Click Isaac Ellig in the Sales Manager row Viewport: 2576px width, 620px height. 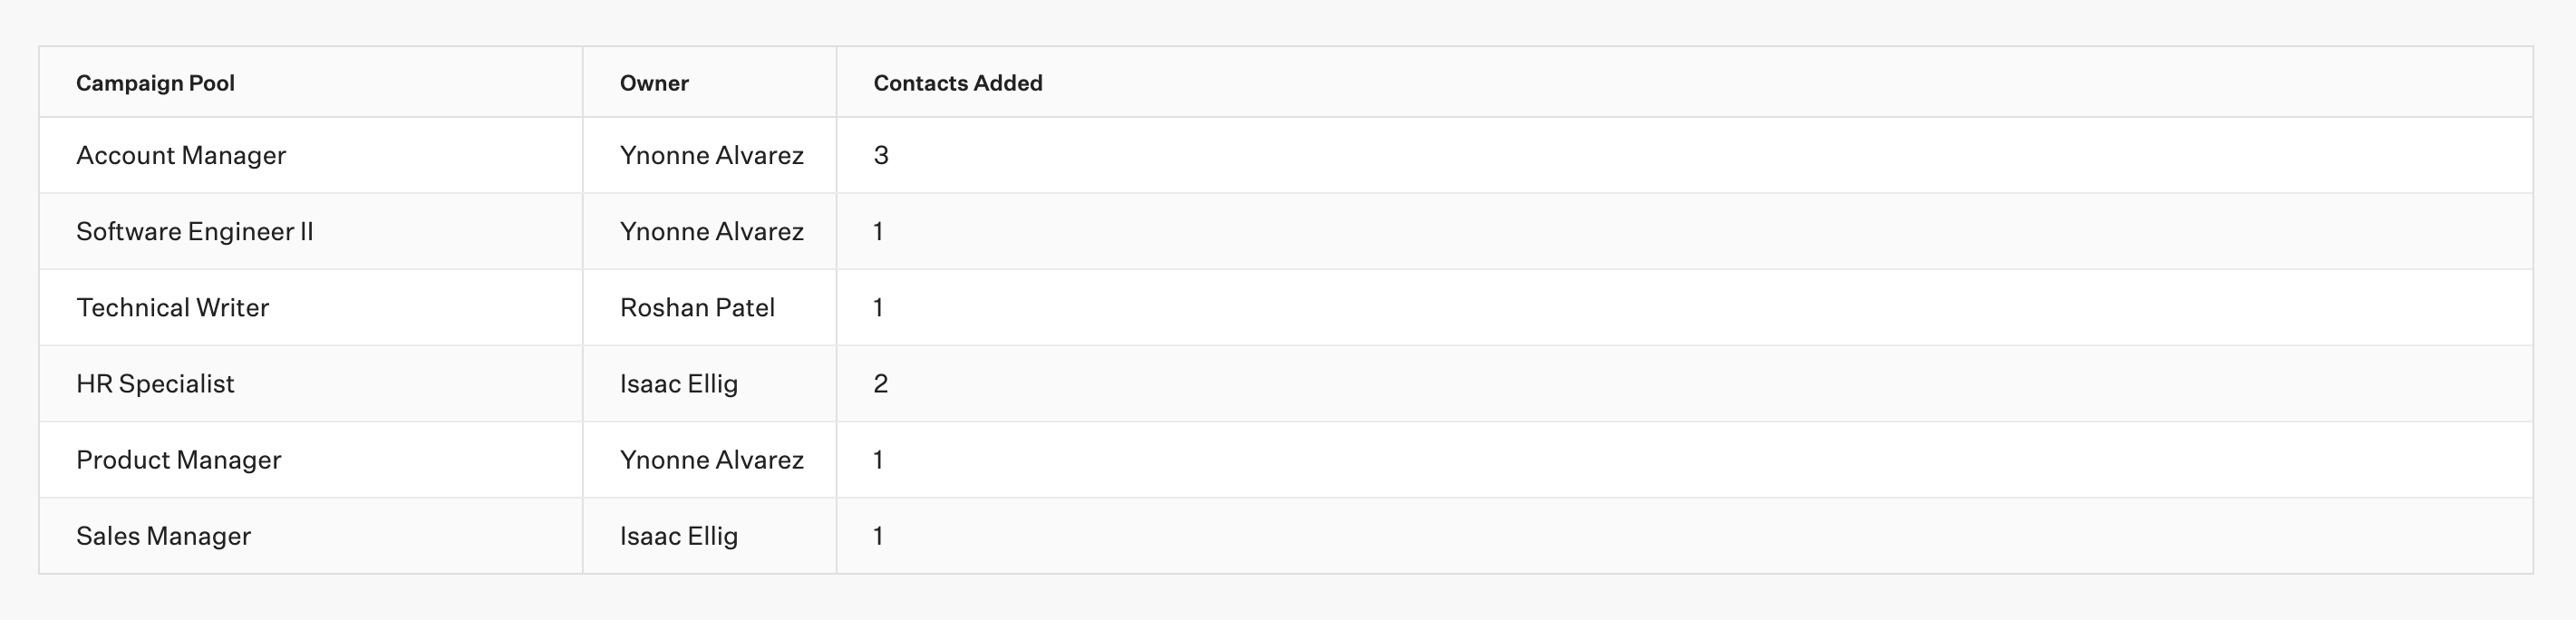(678, 535)
